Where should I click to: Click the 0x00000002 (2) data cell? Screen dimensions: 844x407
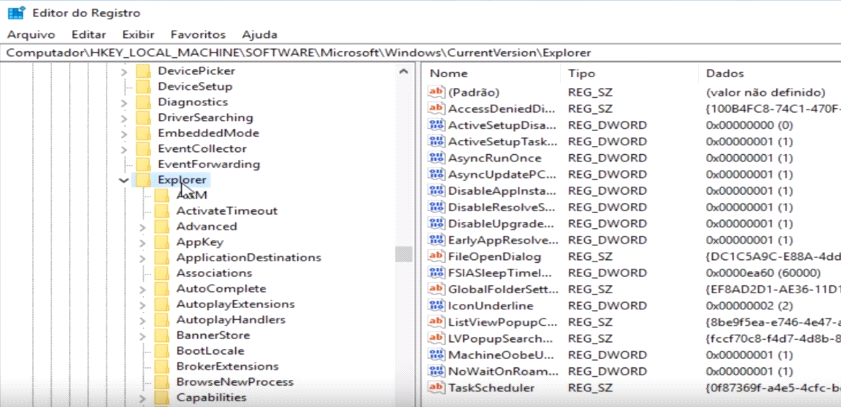coord(749,306)
